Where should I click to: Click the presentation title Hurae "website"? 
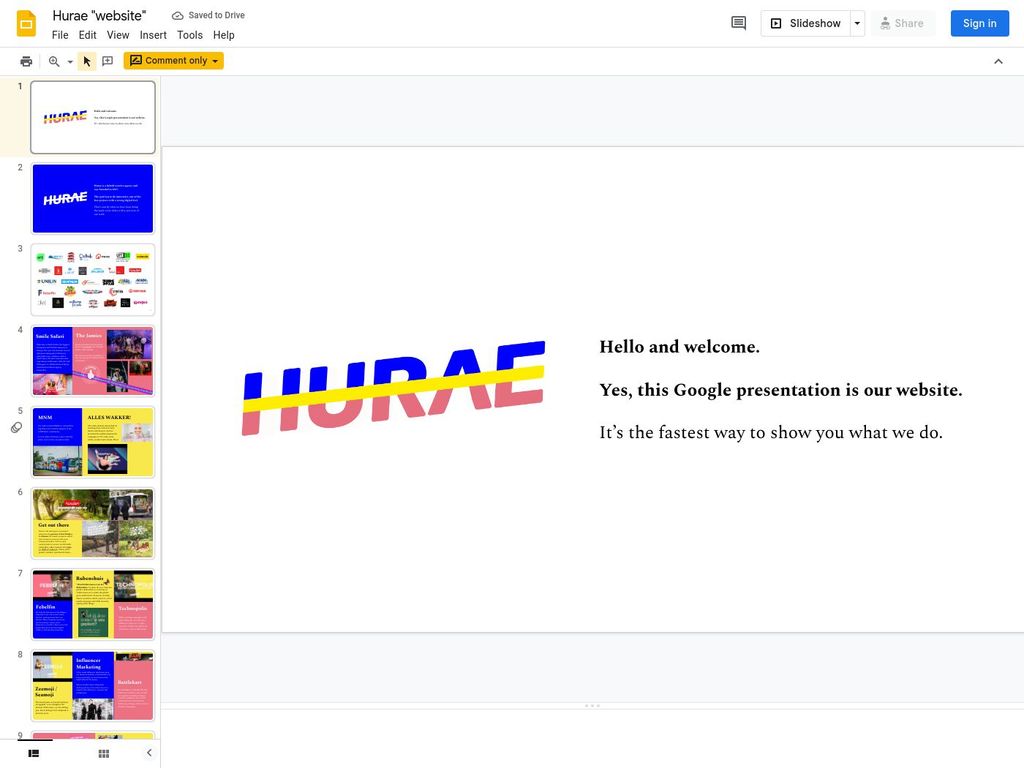(x=99, y=15)
